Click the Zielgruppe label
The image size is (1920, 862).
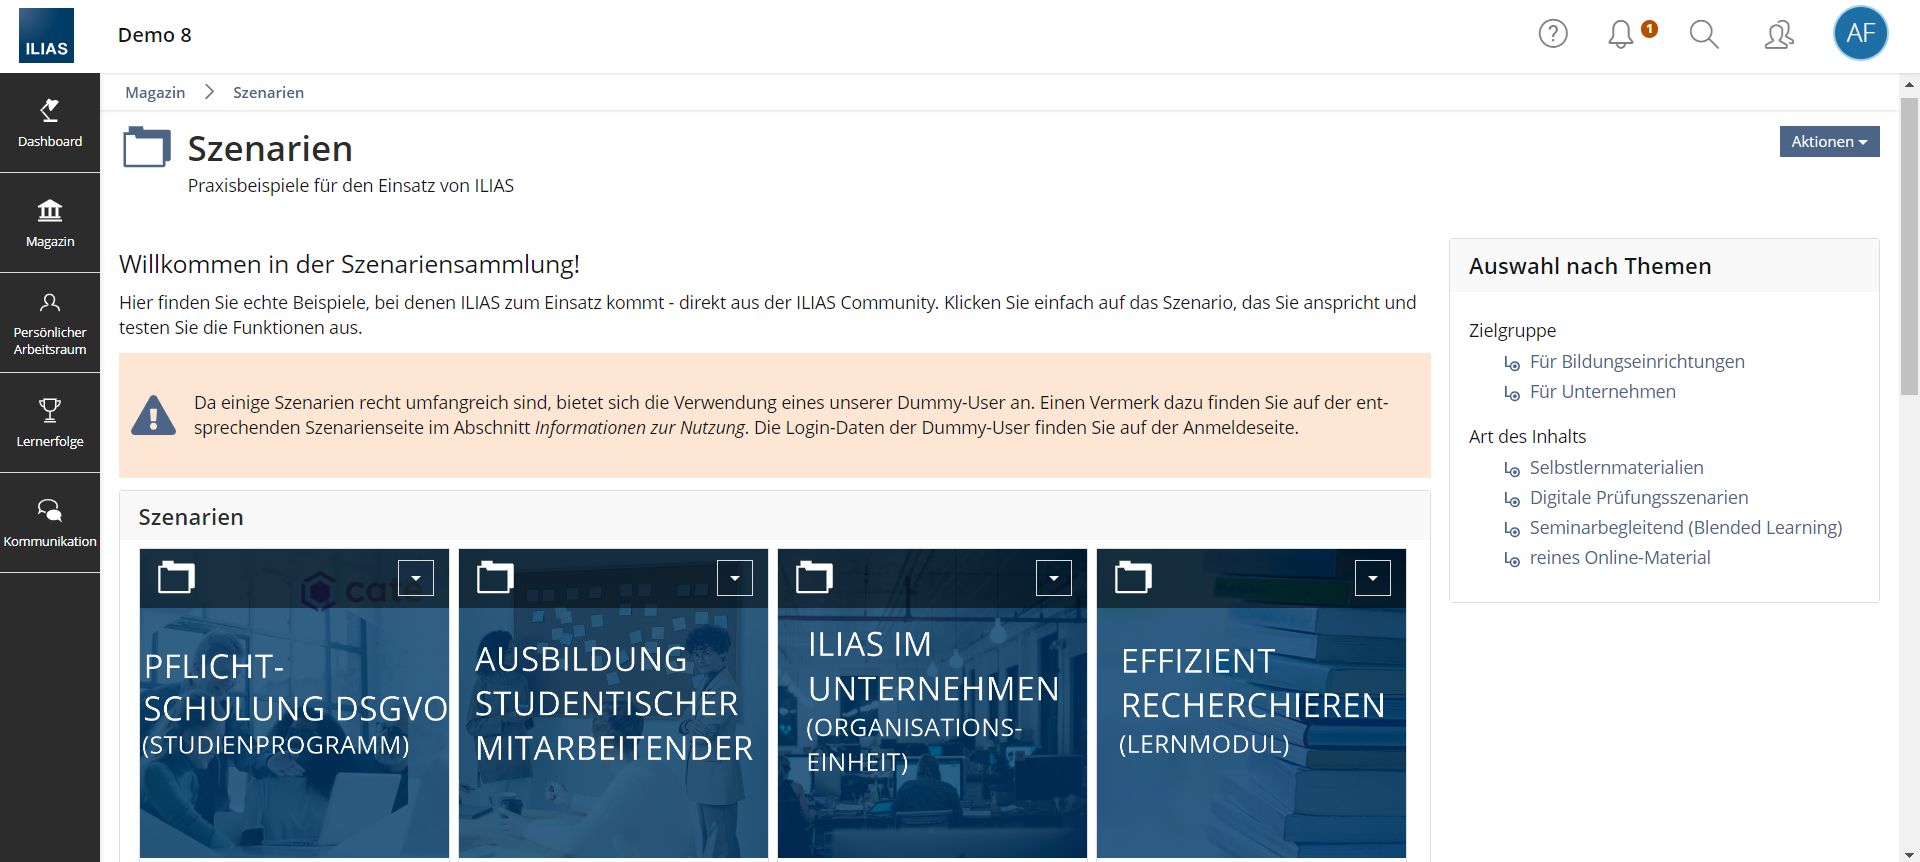point(1512,330)
